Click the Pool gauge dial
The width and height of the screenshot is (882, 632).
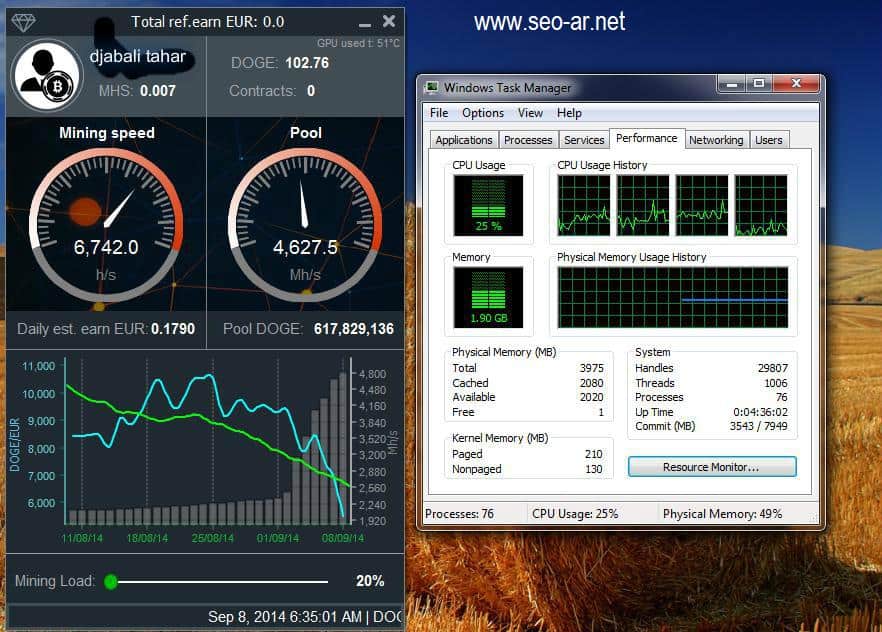tap(305, 225)
